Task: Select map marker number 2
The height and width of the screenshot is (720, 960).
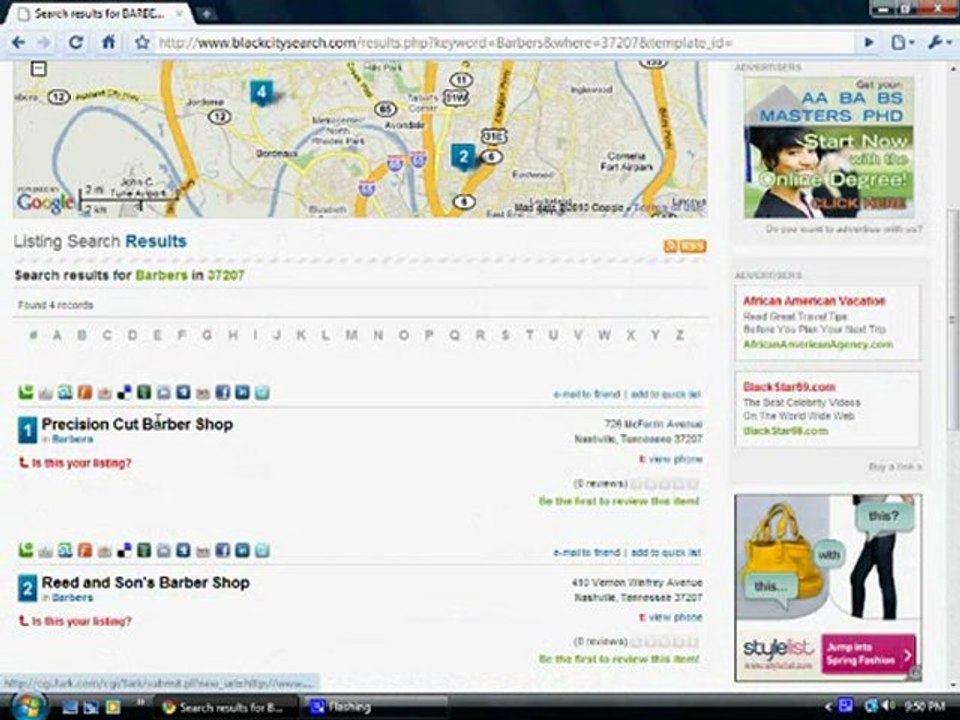Action: pos(463,157)
